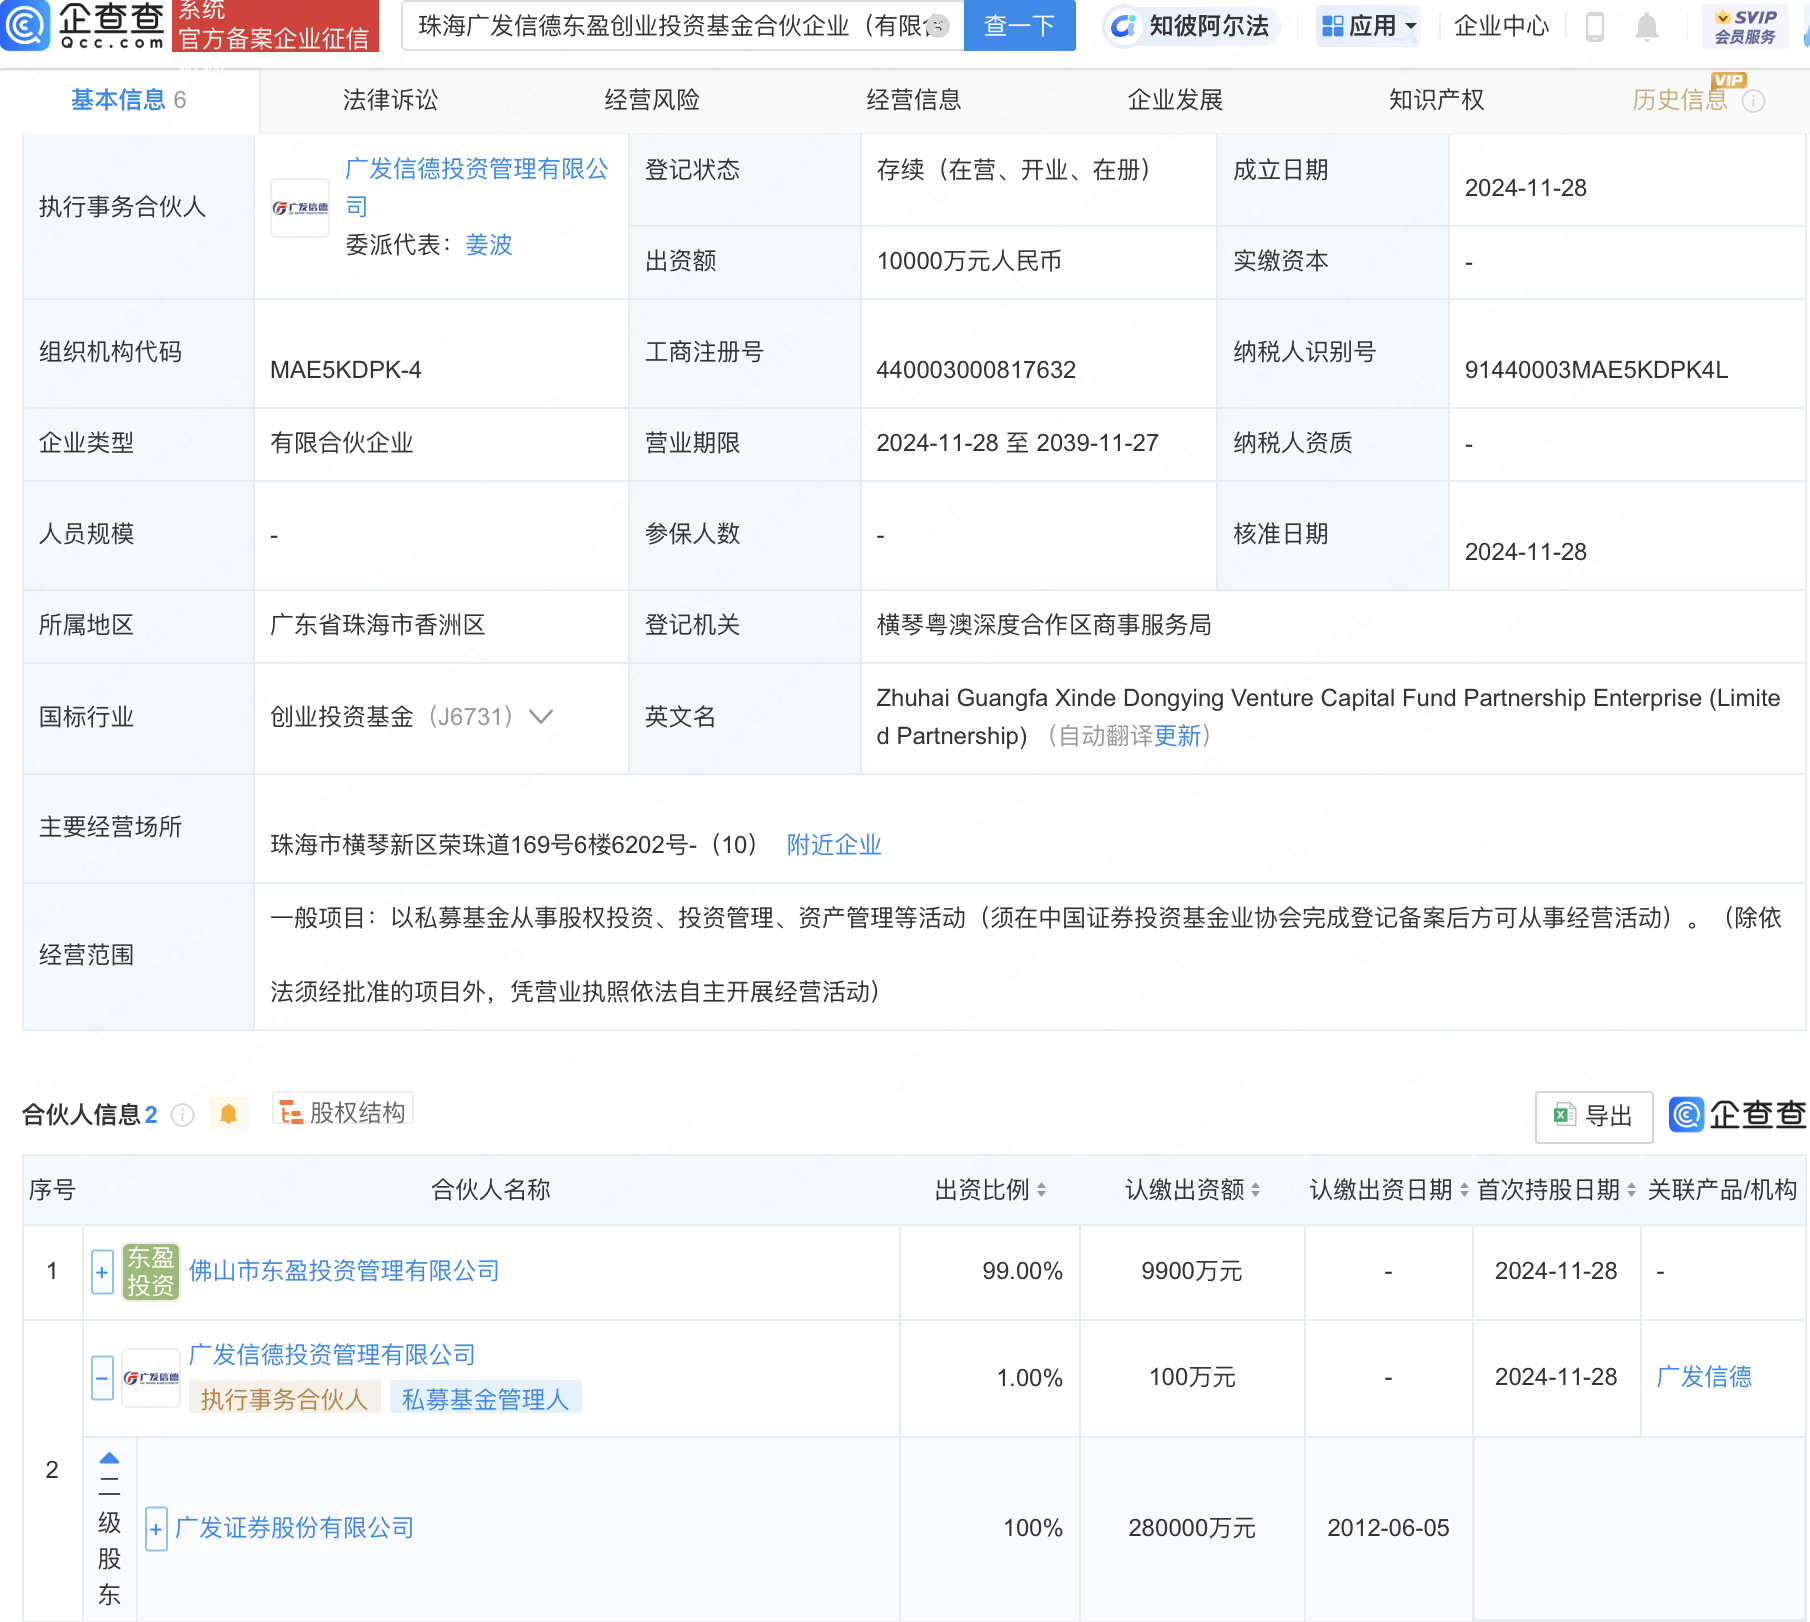Click 附近企业 link

click(x=834, y=845)
